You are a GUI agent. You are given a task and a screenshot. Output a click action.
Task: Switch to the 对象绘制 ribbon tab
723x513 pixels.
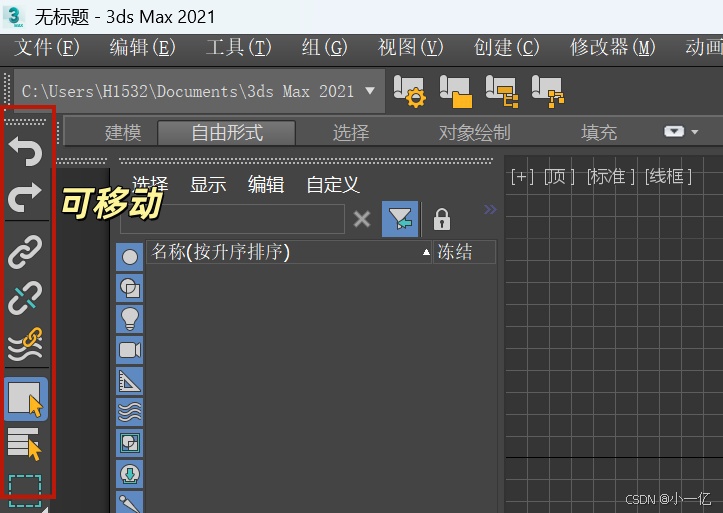tap(474, 133)
